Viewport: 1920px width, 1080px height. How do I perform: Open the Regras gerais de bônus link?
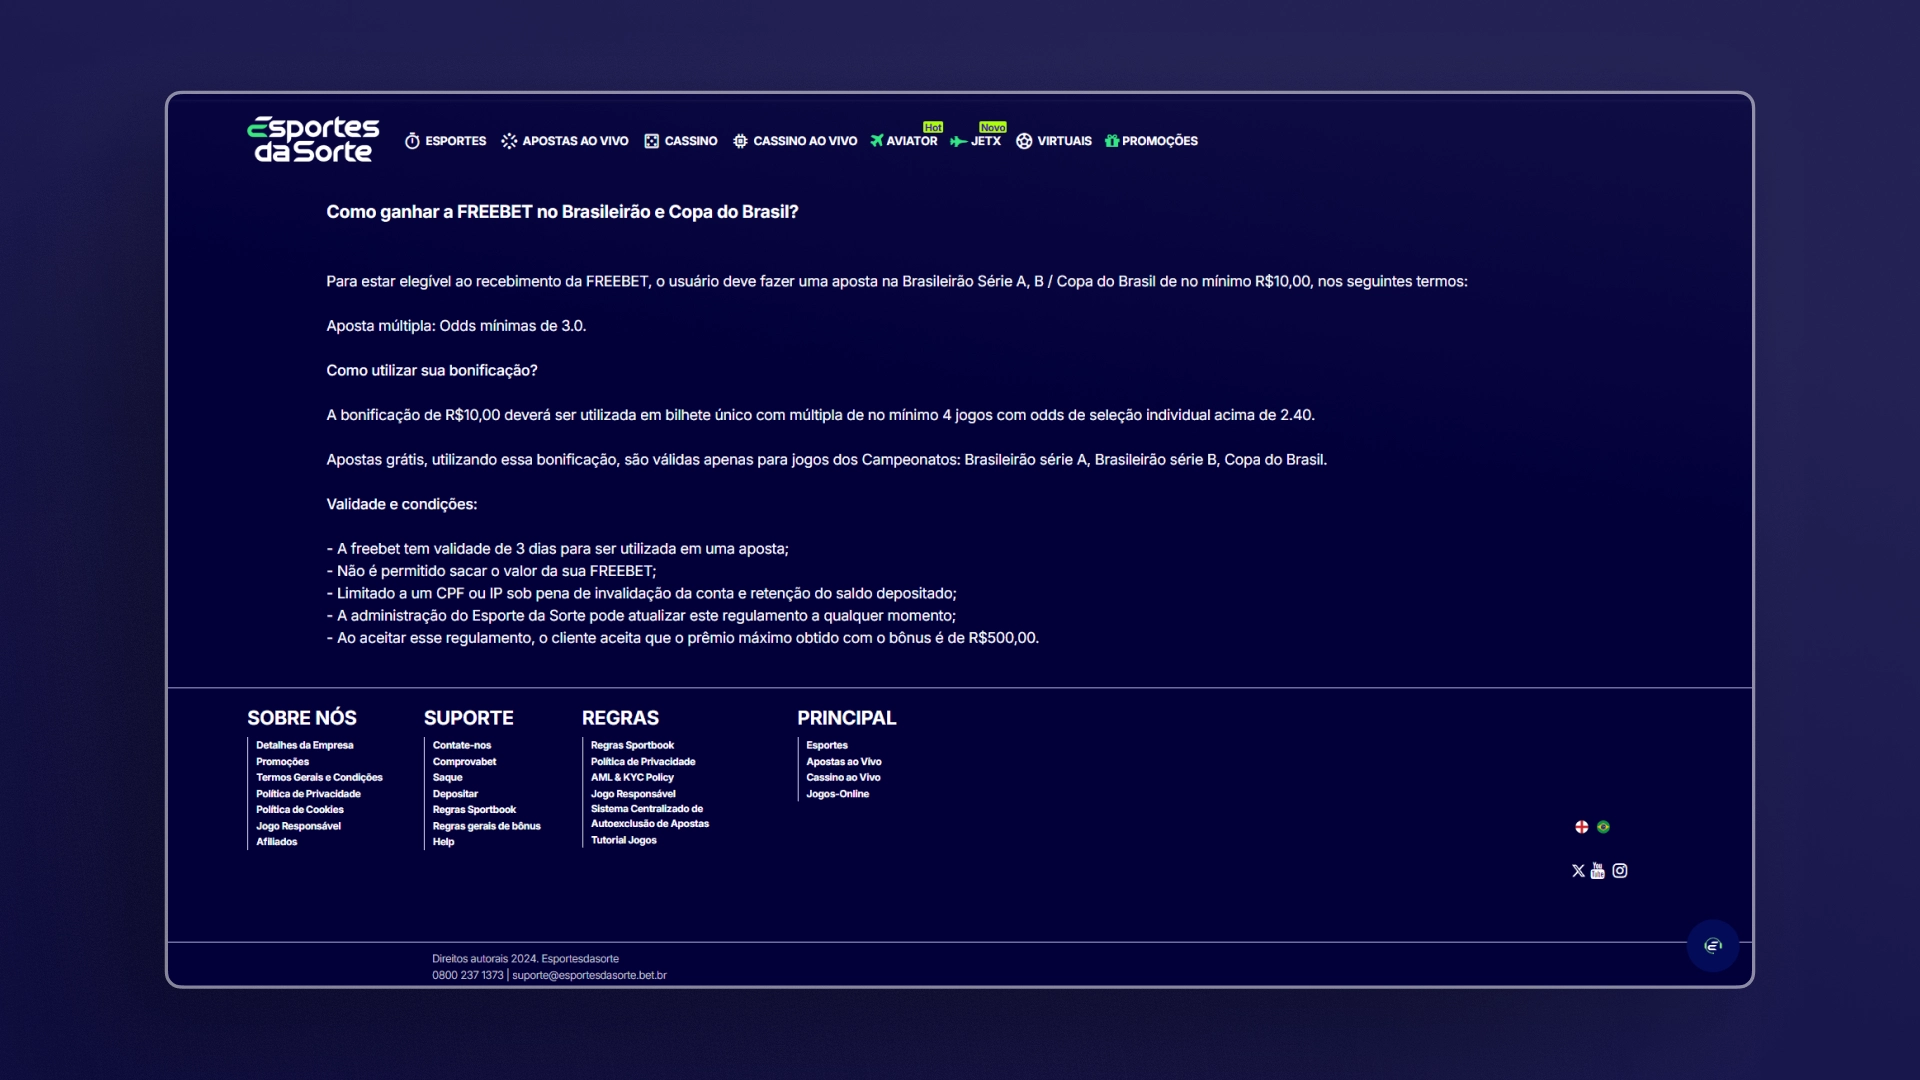pos(486,826)
